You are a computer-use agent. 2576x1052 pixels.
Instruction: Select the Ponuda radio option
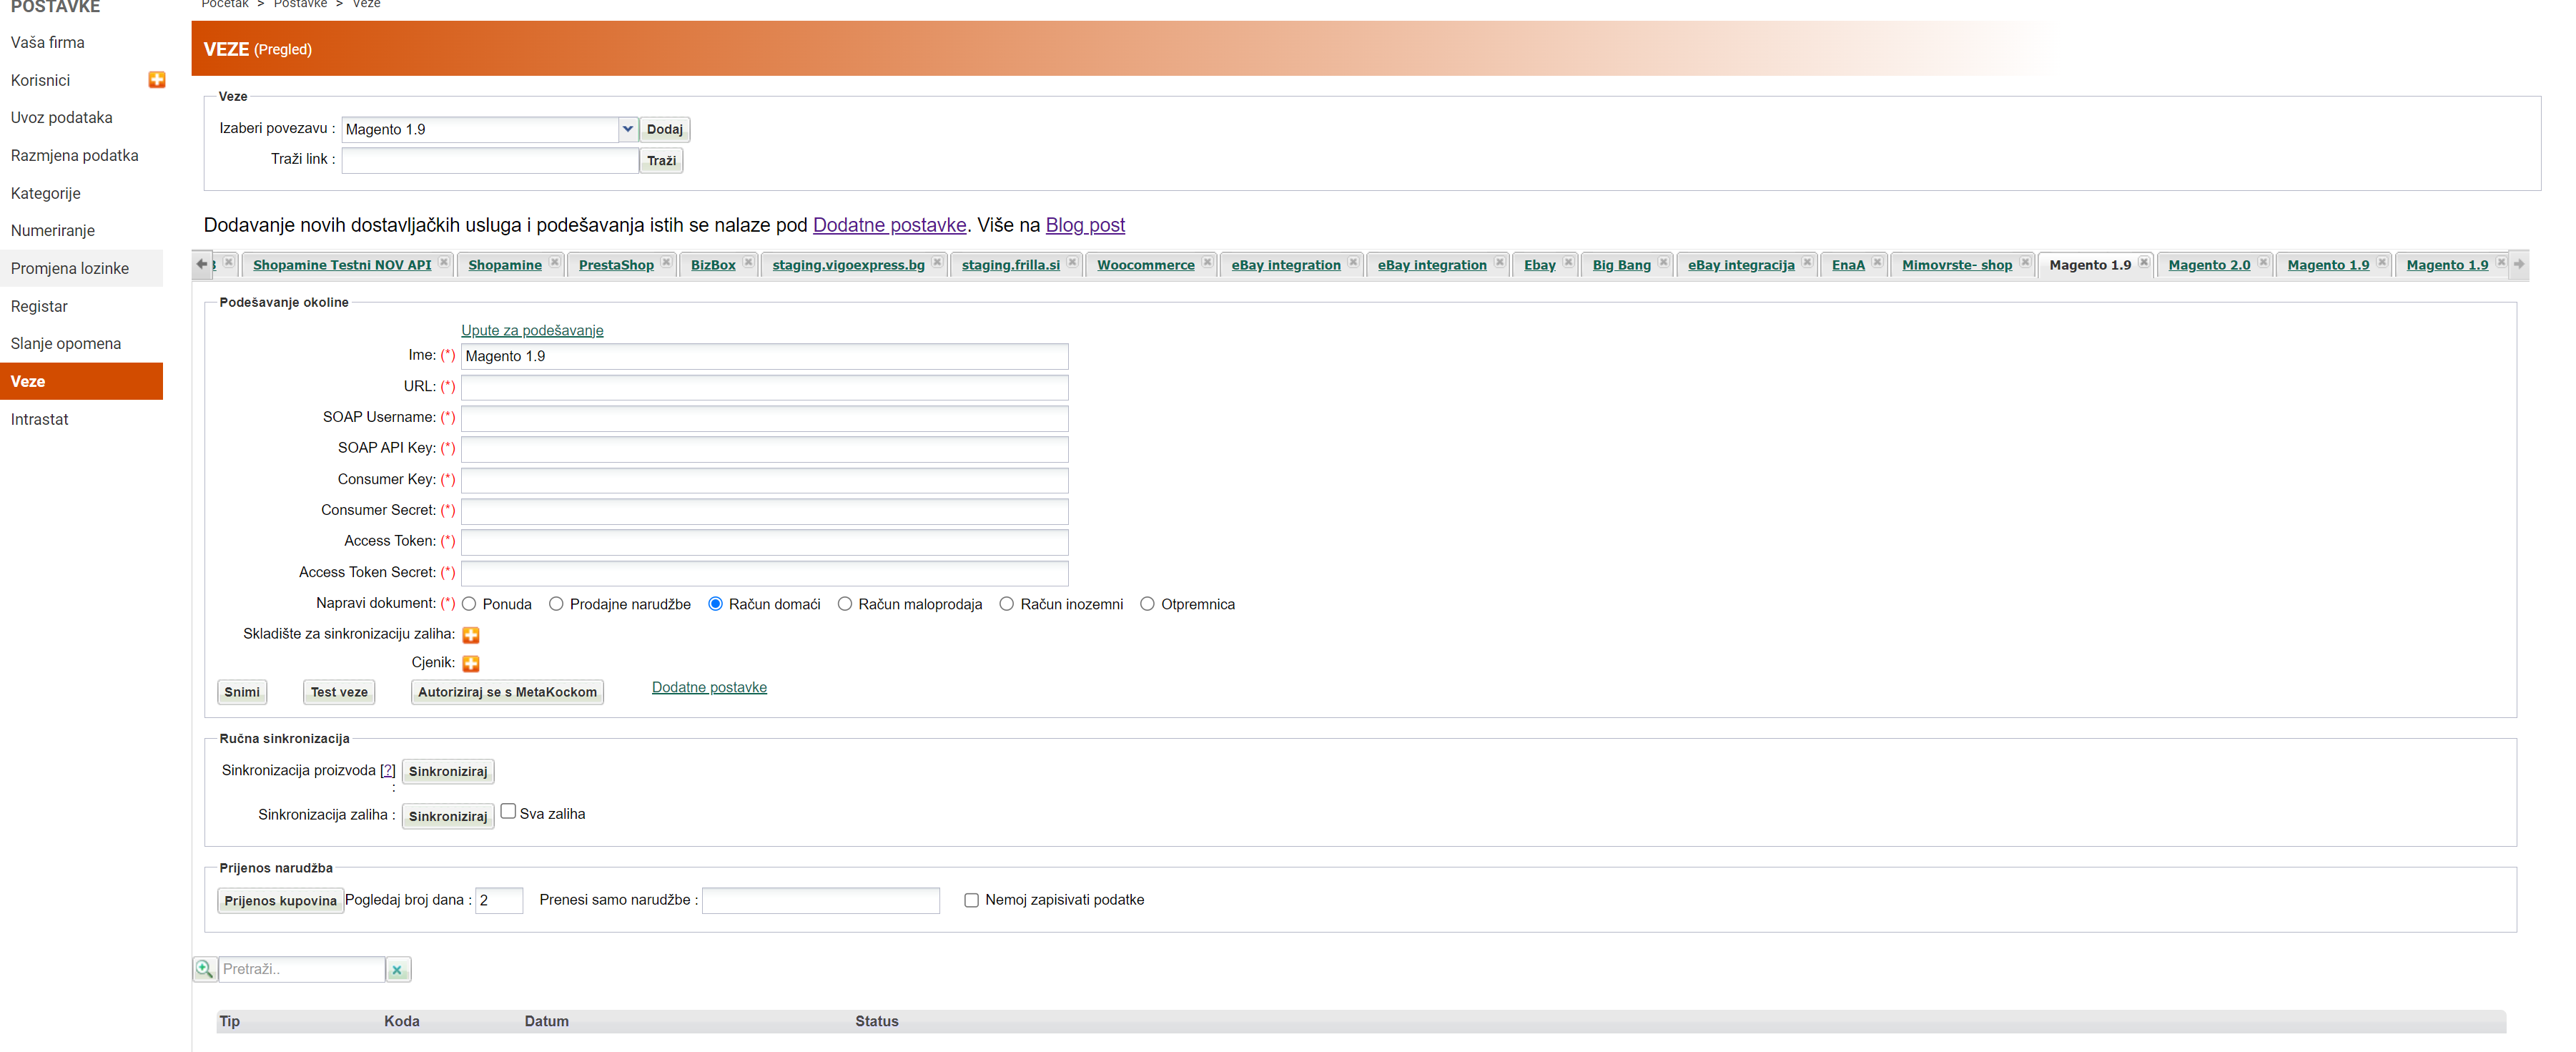469,604
